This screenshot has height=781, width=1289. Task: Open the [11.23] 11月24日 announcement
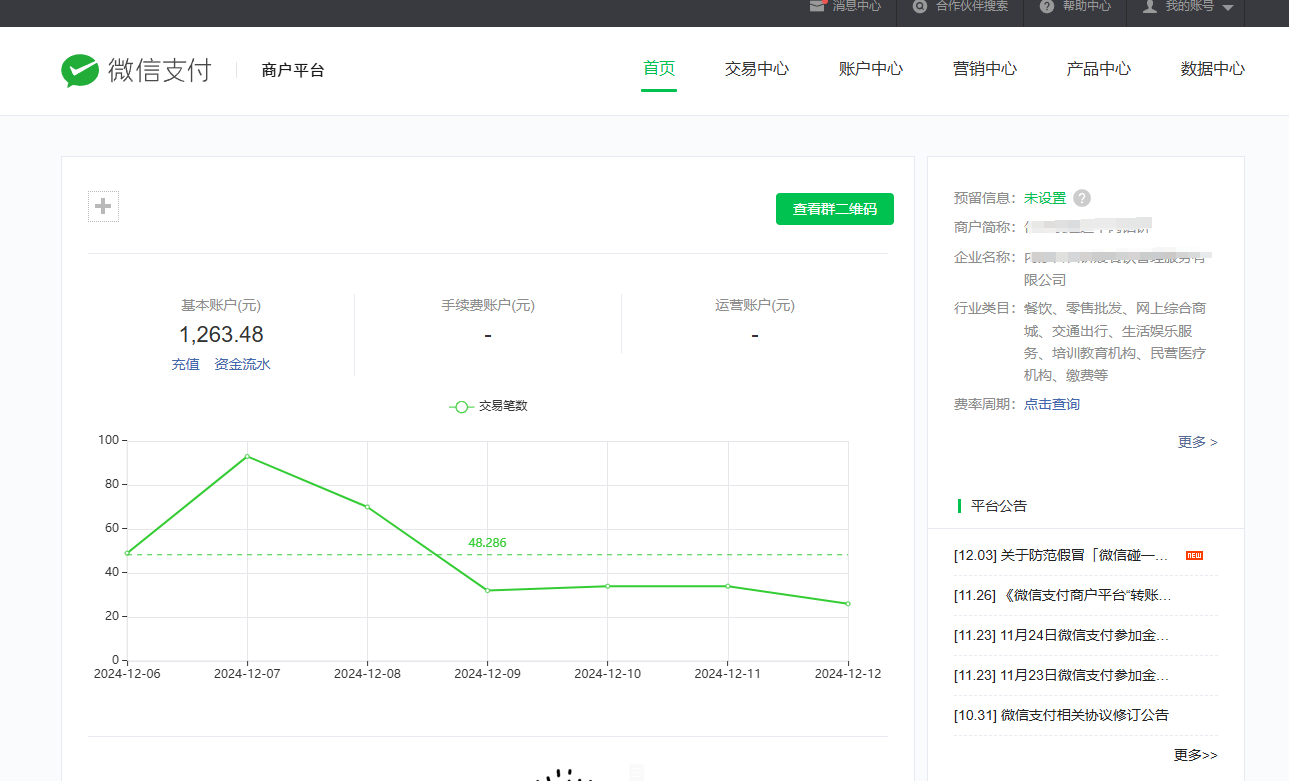point(1062,635)
